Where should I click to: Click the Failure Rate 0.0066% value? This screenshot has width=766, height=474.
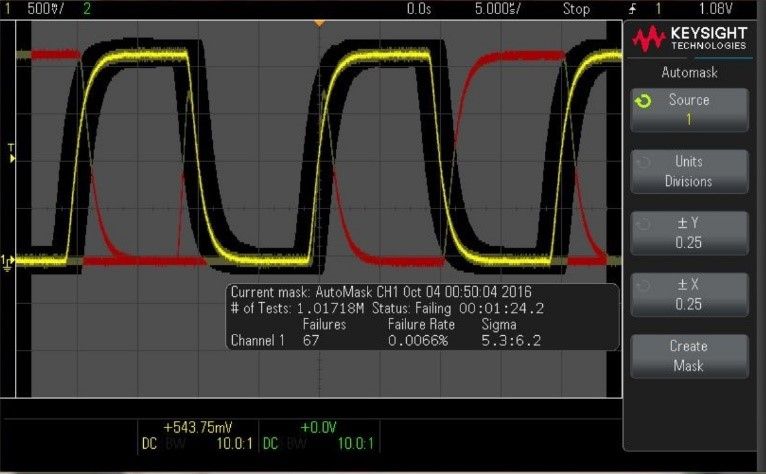[x=418, y=341]
